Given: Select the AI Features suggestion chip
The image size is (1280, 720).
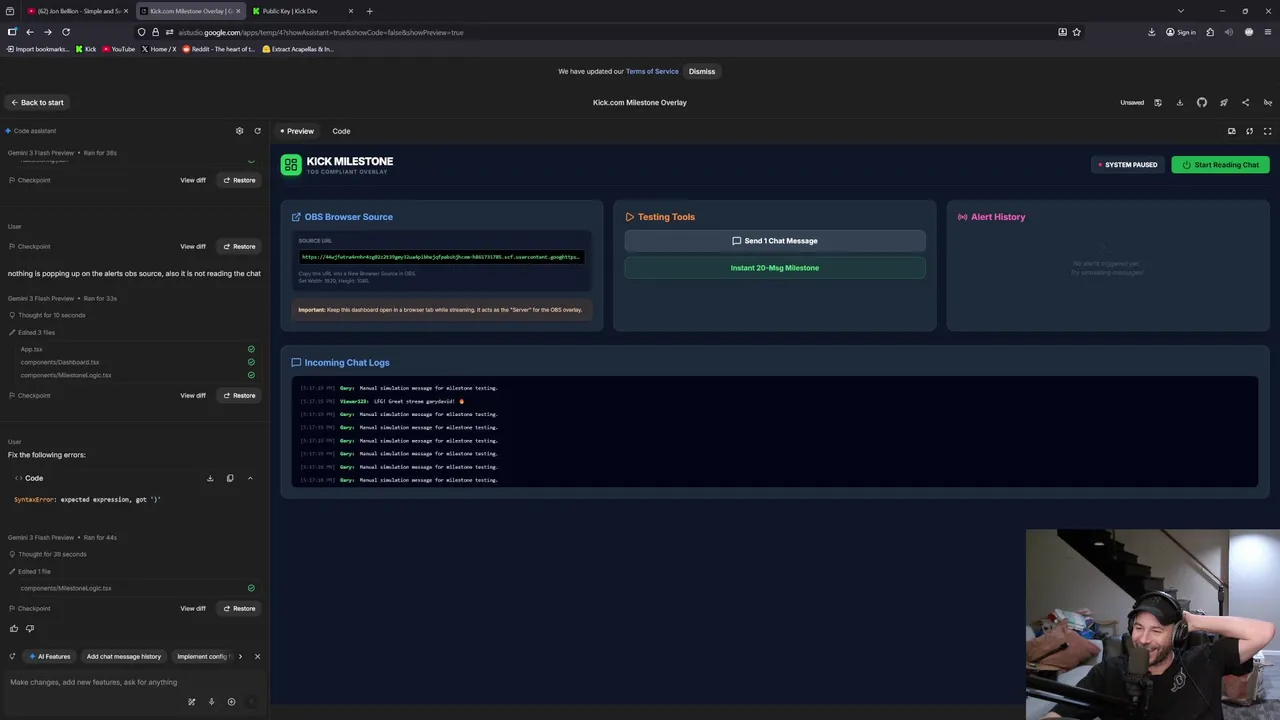Looking at the screenshot, I should click(x=51, y=657).
